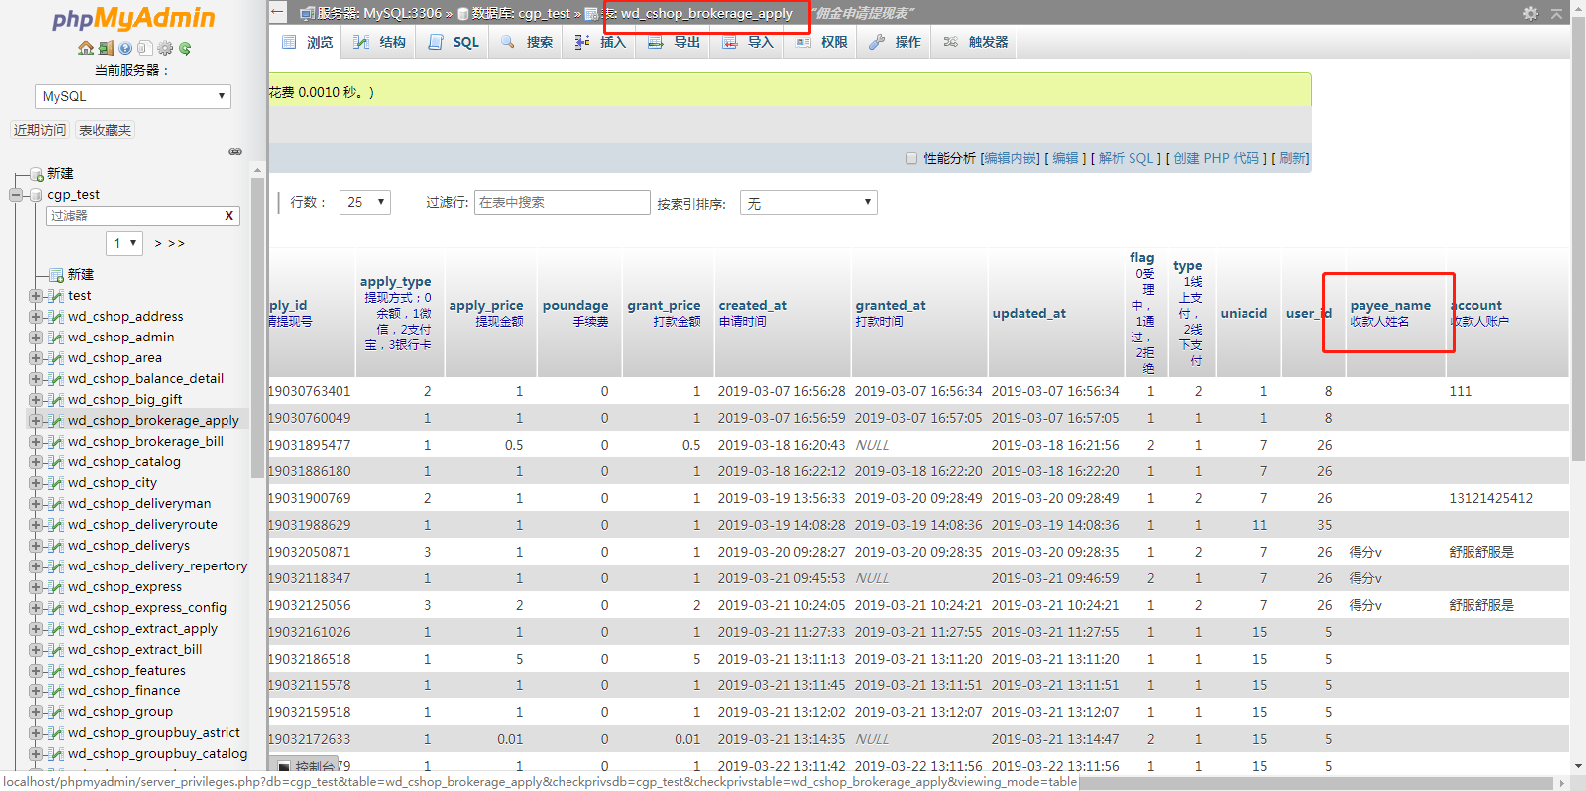This screenshot has width=1586, height=791.
Task: Click the 刷新 (Refresh) link
Action: tap(1292, 158)
